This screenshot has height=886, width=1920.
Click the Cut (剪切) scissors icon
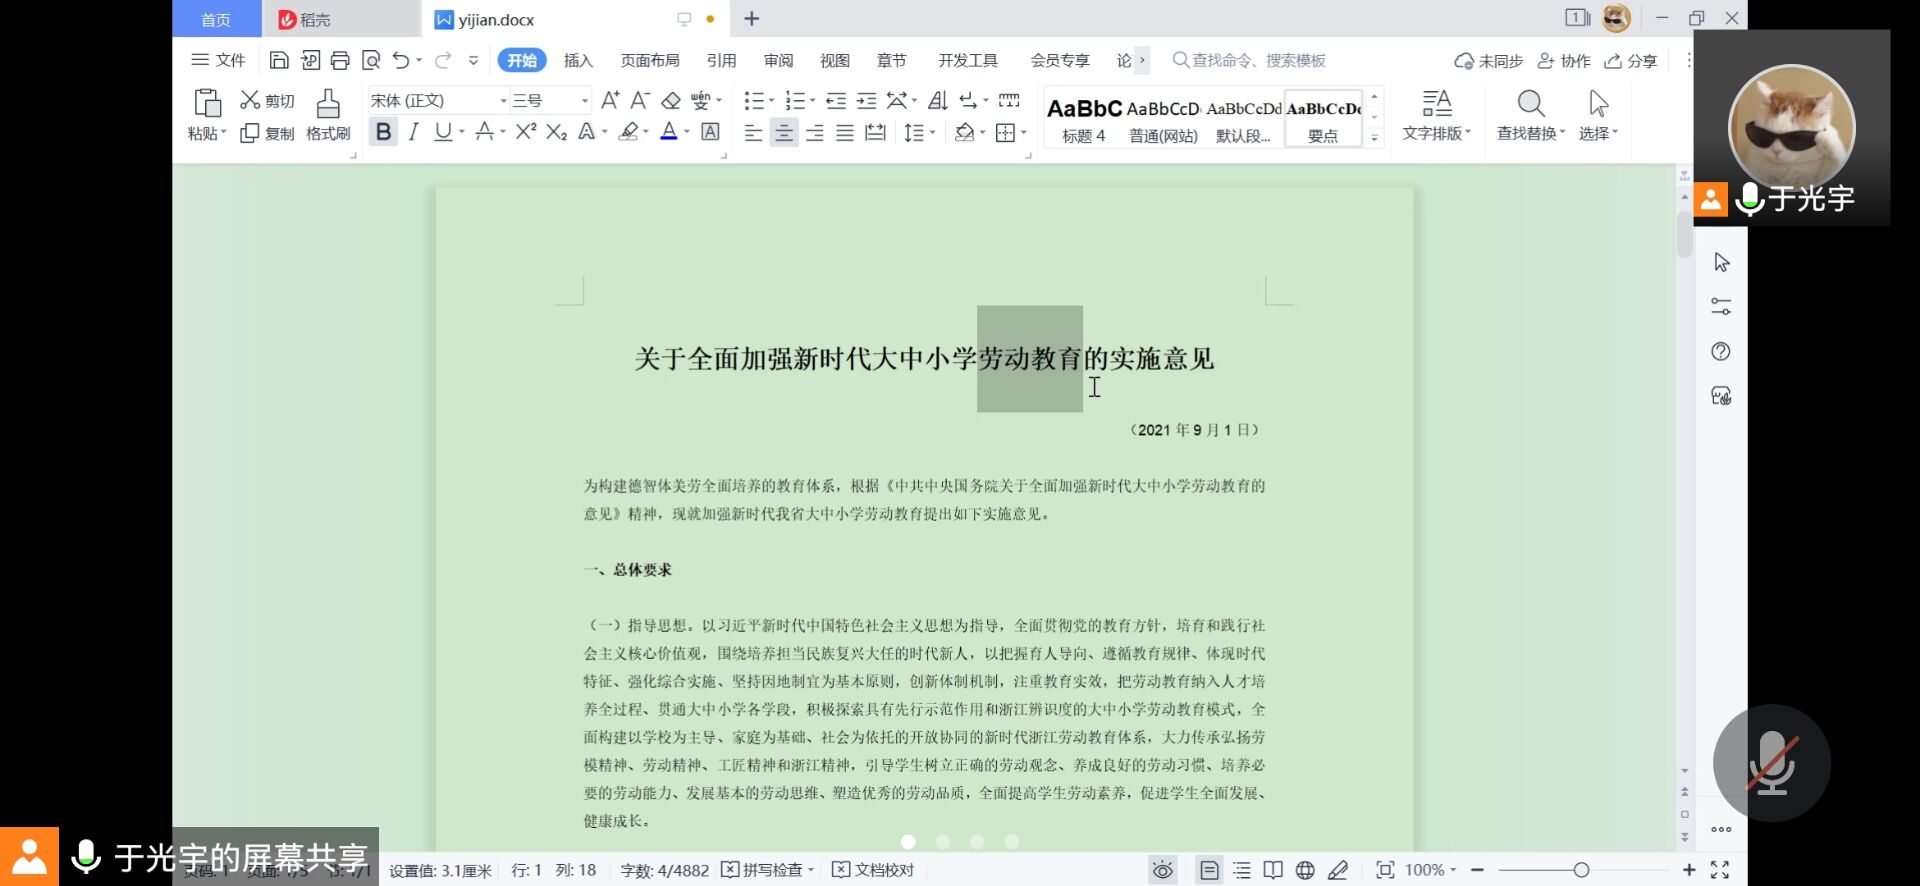click(x=250, y=100)
